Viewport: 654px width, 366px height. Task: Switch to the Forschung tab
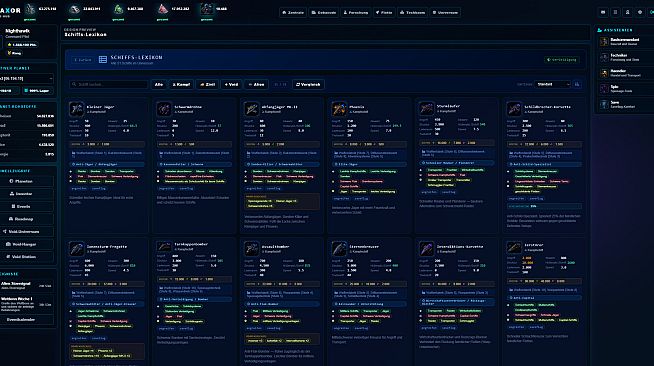[x=356, y=13]
